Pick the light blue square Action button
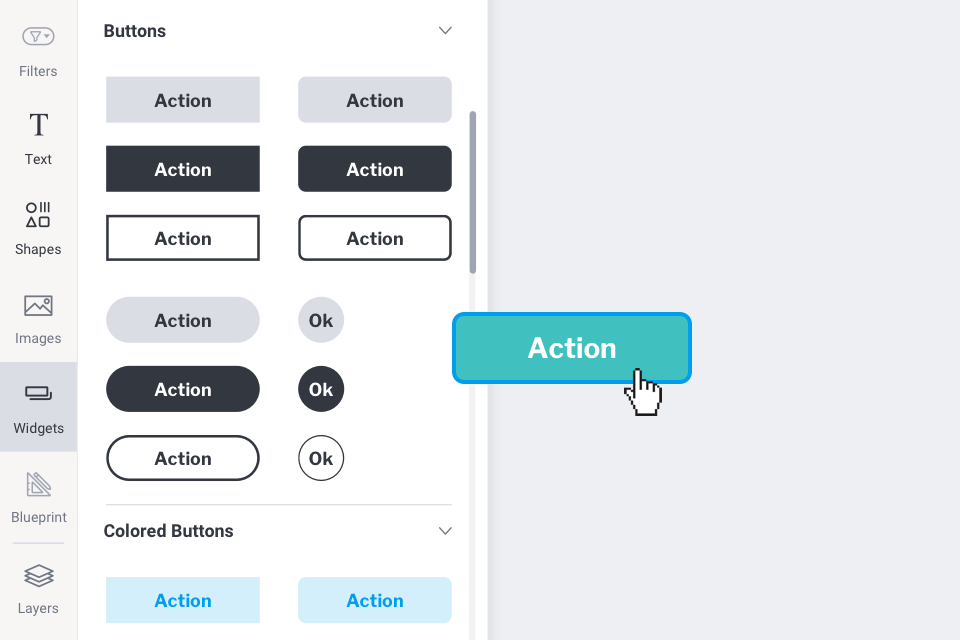 click(183, 600)
